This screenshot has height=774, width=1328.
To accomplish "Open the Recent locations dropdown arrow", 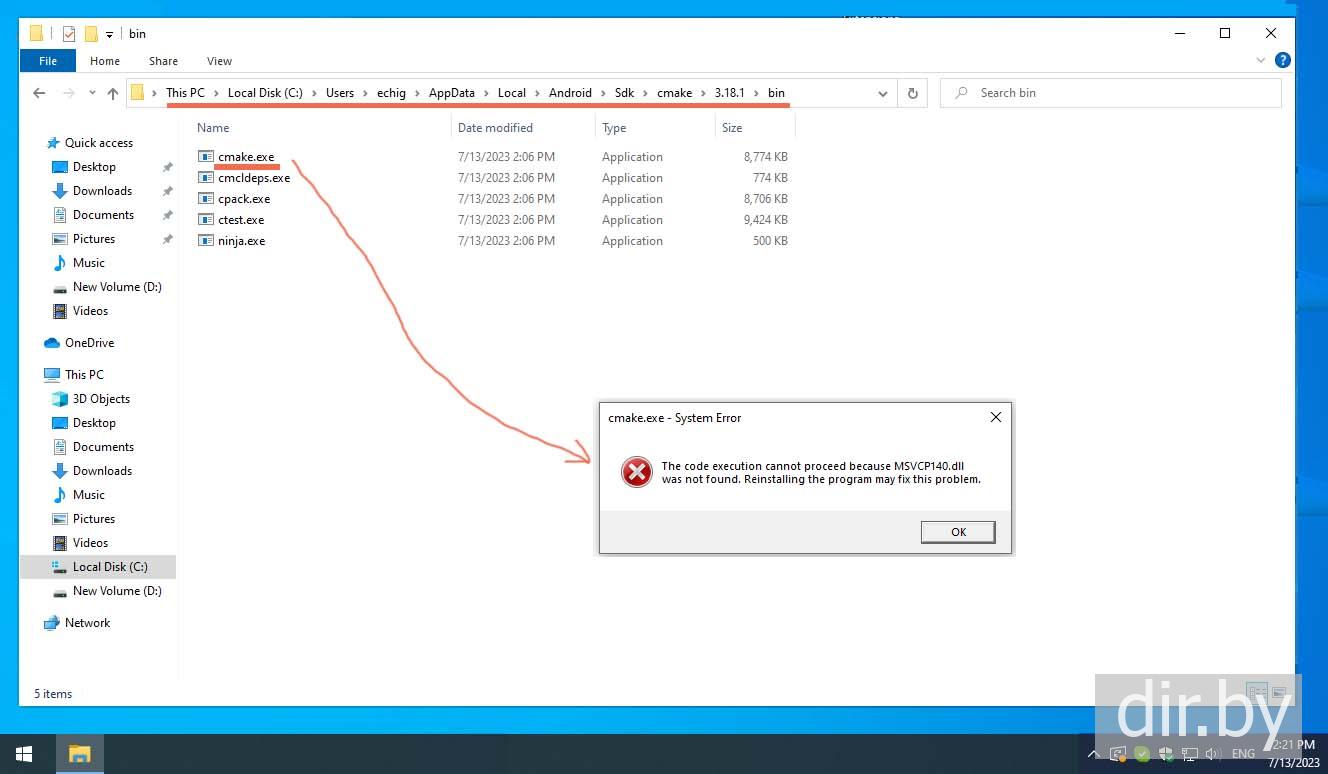I will pyautogui.click(x=92, y=93).
